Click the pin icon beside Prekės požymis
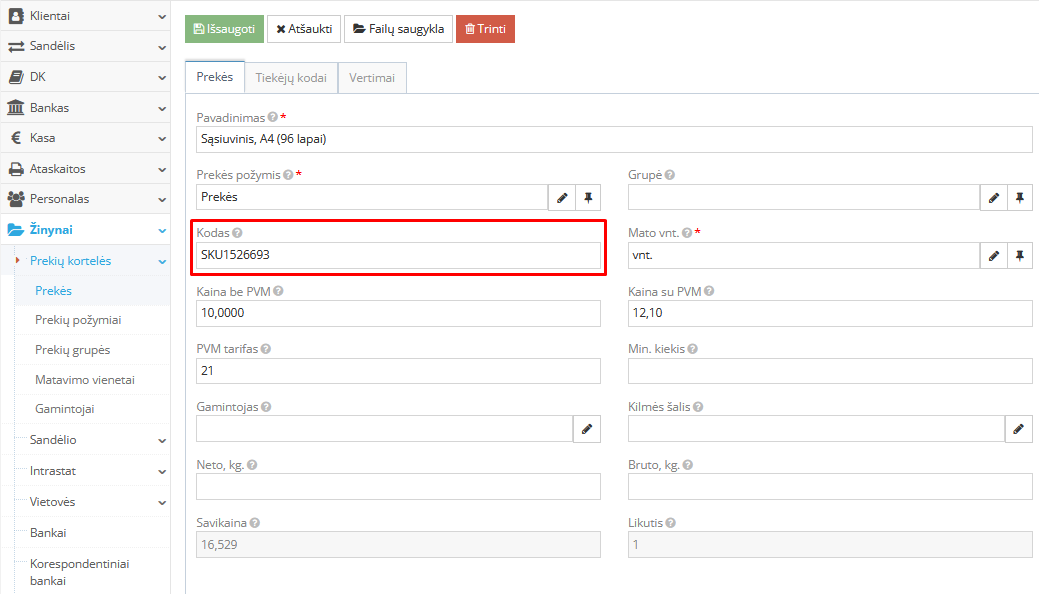 [x=588, y=198]
